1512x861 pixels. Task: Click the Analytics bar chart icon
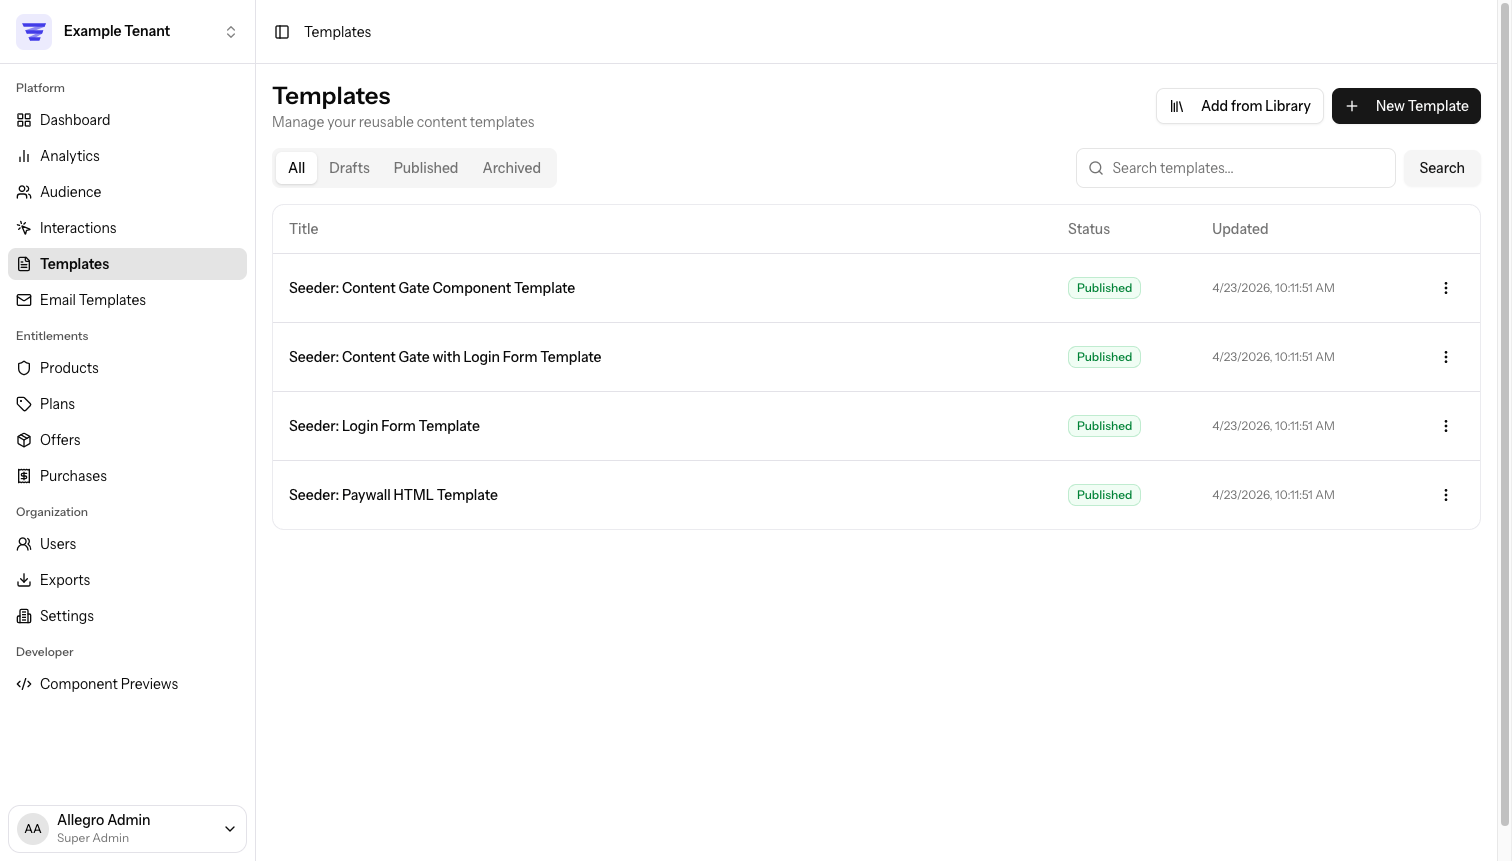point(24,156)
